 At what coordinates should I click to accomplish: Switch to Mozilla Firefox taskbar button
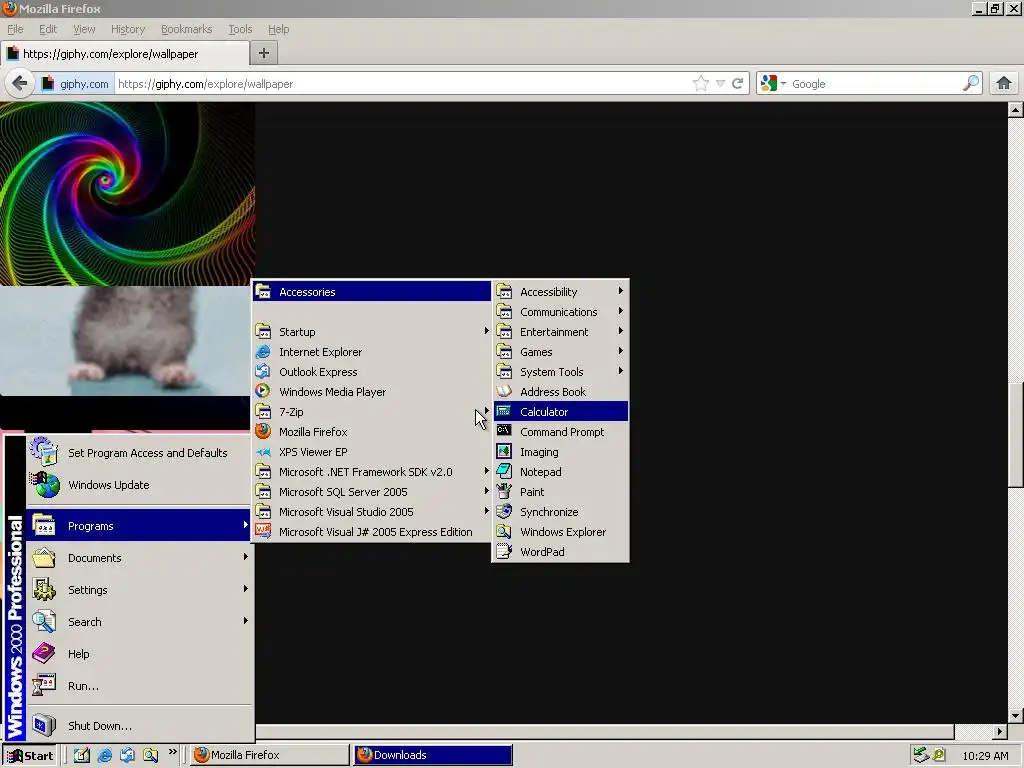click(269, 755)
